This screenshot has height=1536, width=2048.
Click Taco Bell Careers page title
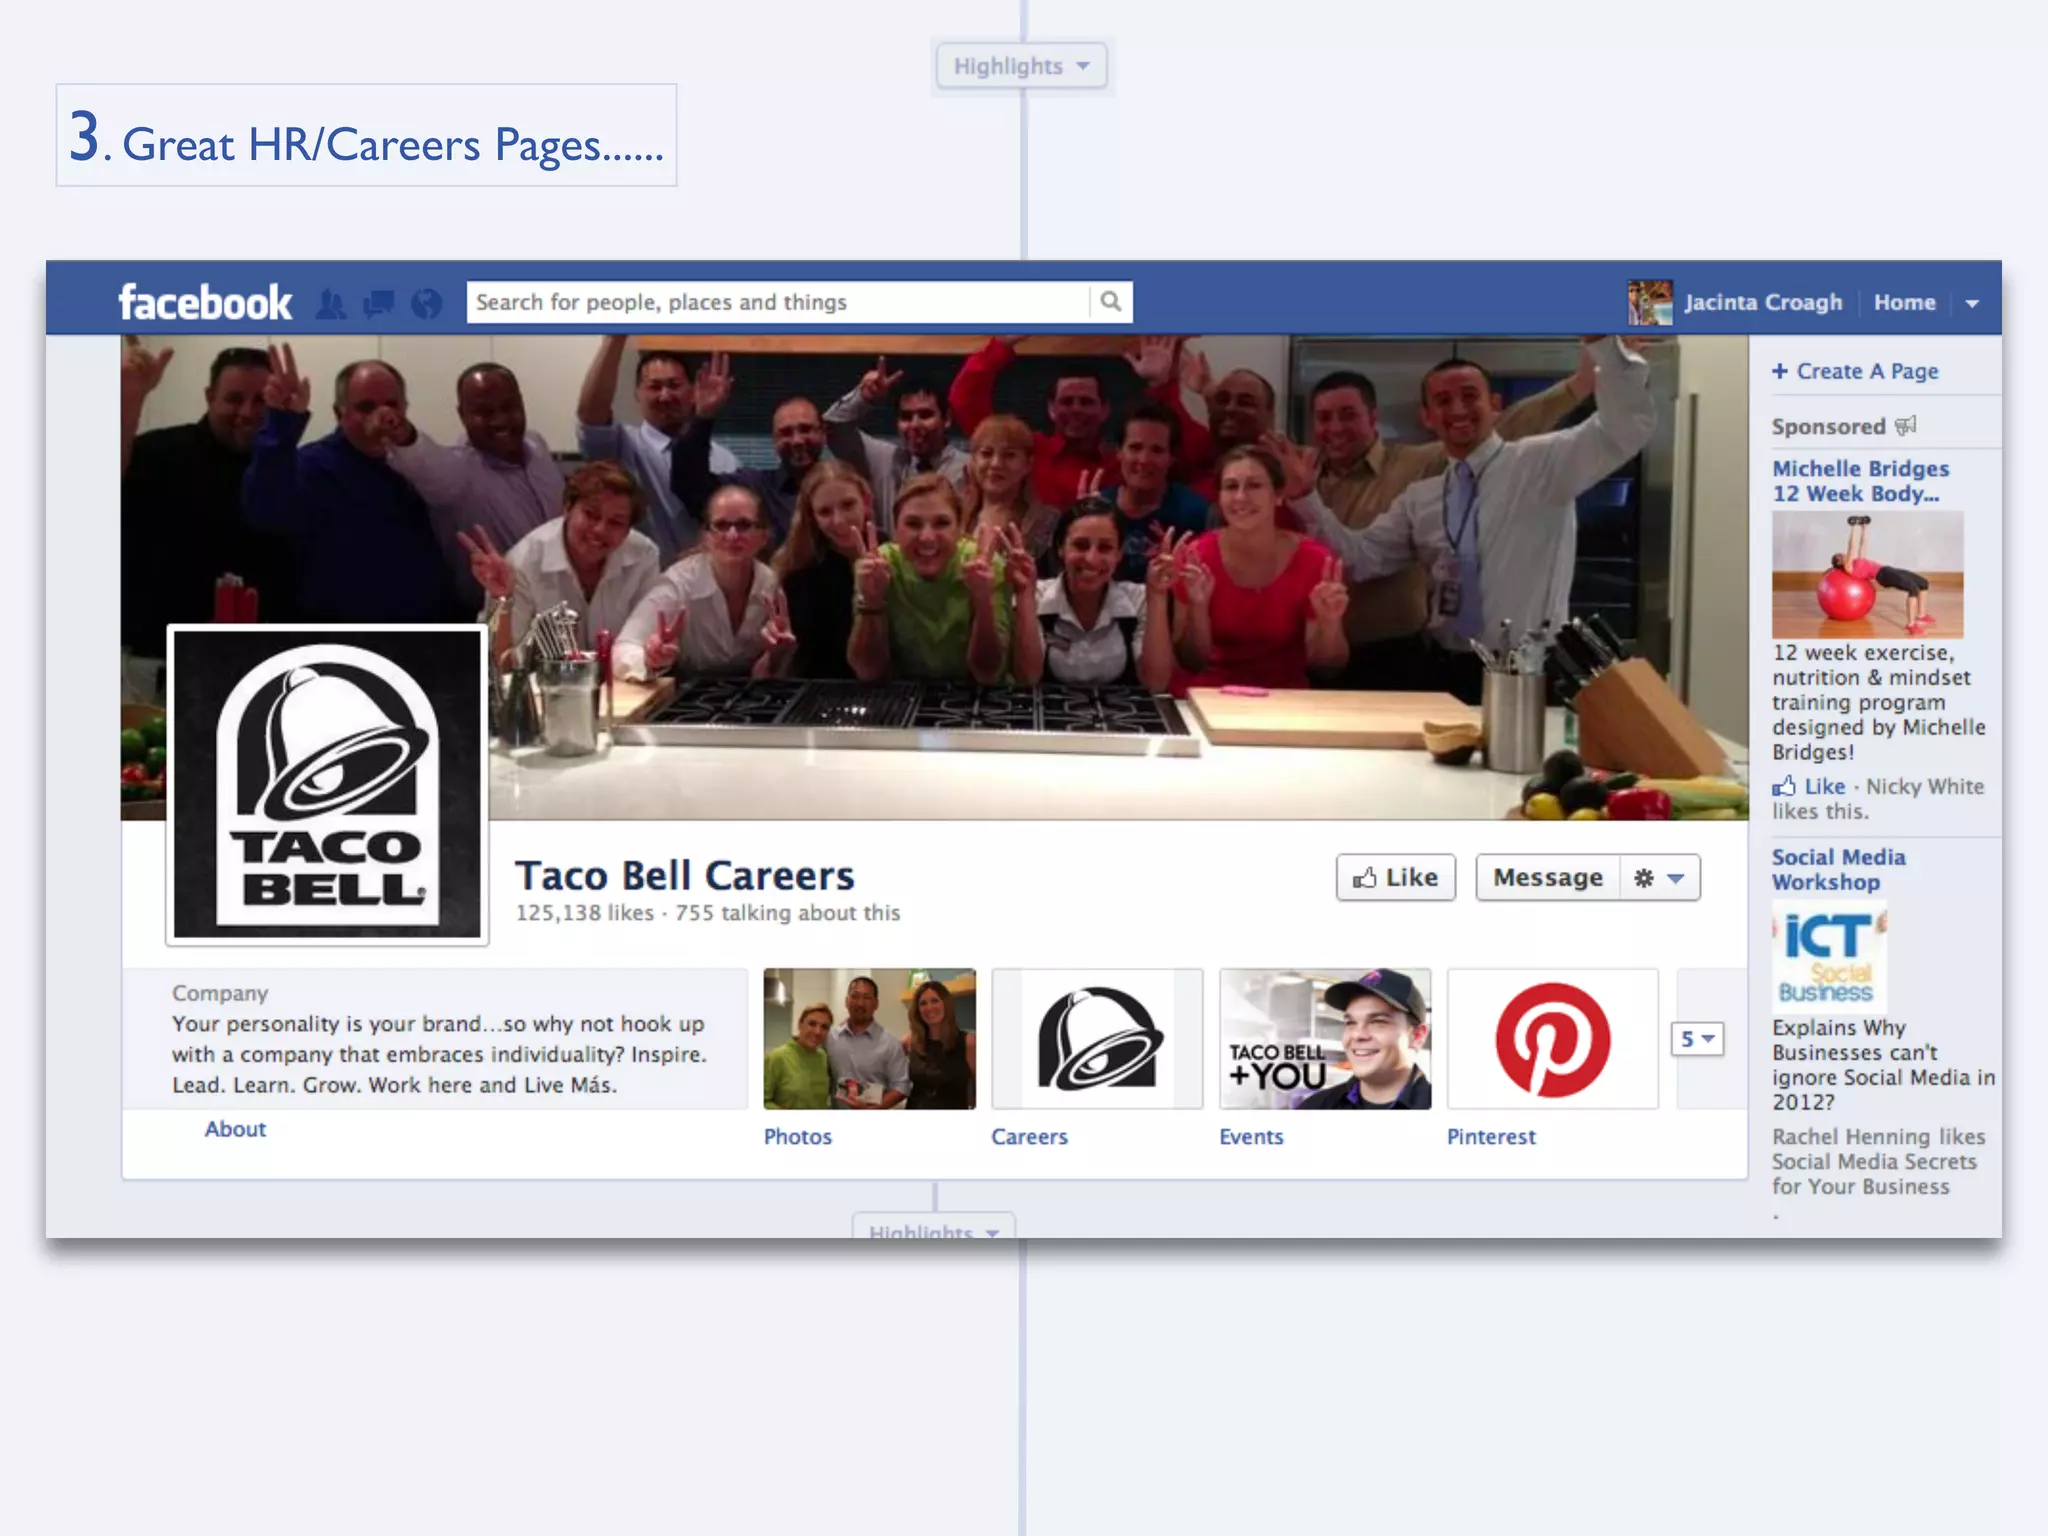[x=685, y=876]
